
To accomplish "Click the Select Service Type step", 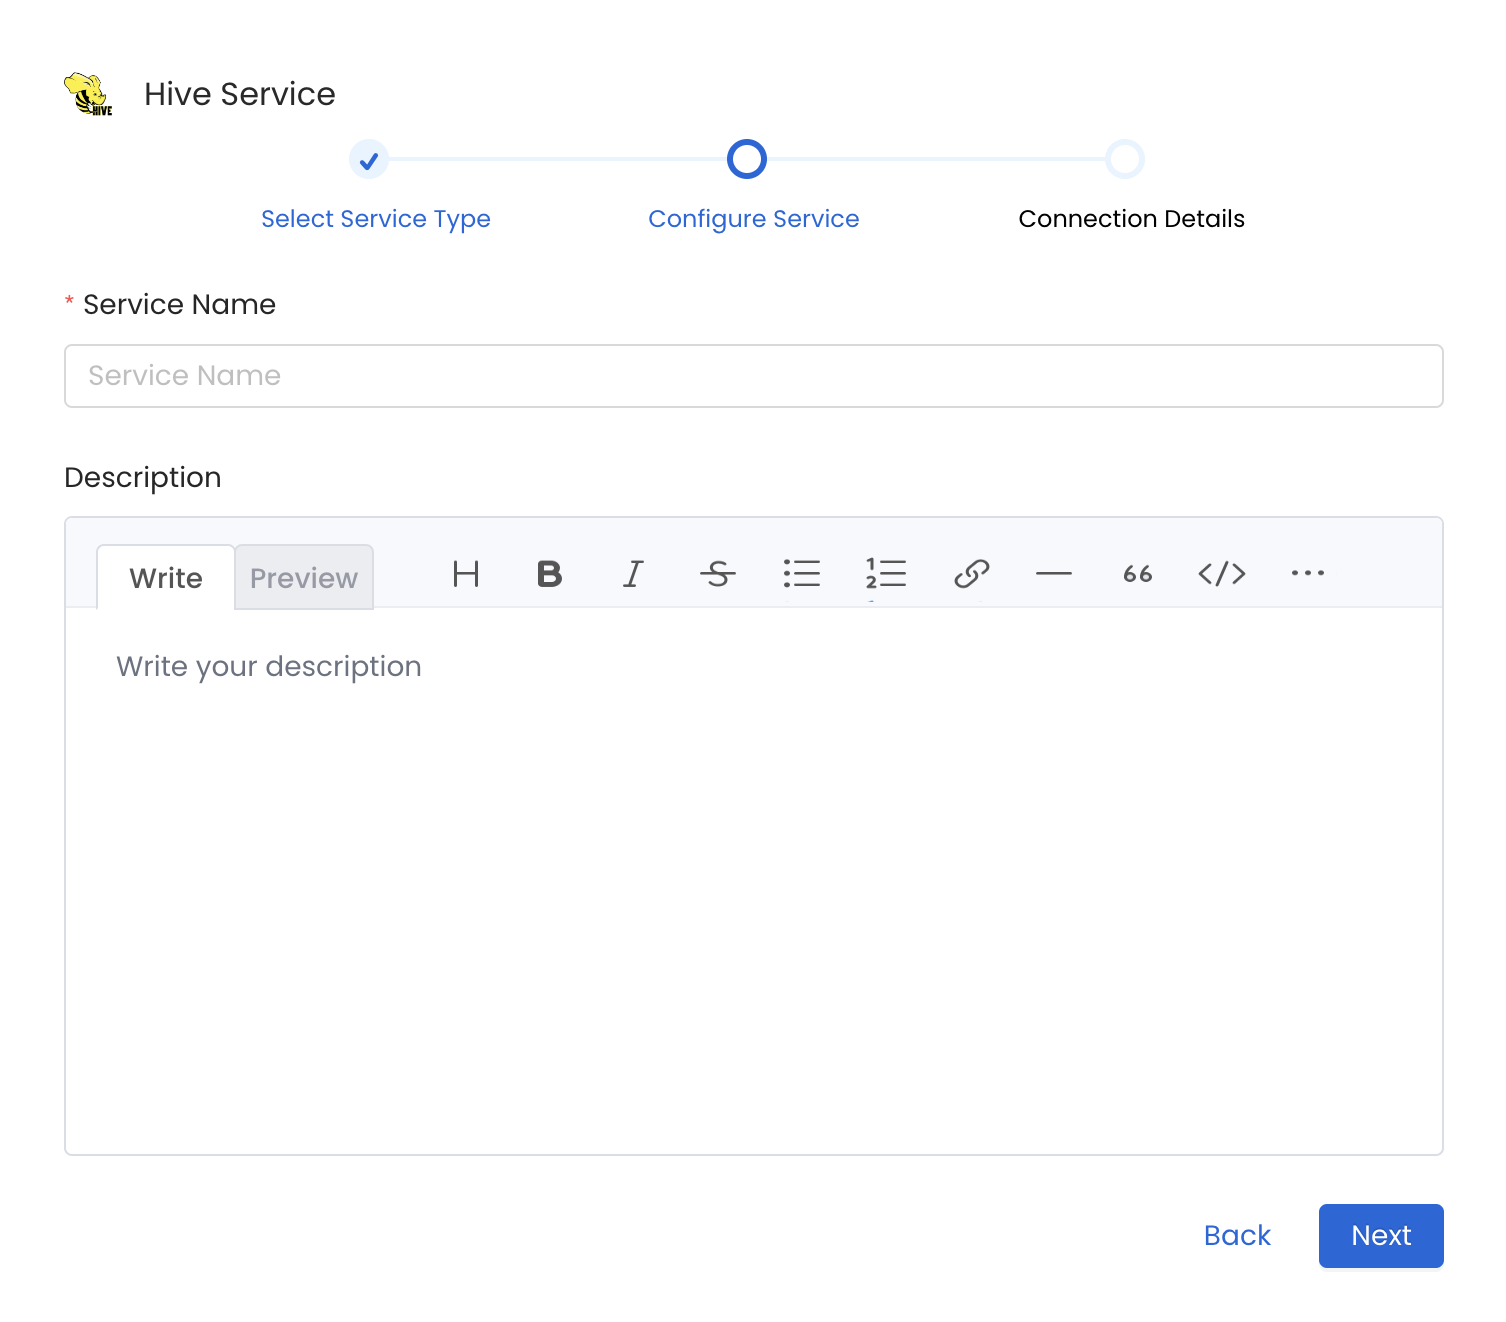I will click(369, 160).
